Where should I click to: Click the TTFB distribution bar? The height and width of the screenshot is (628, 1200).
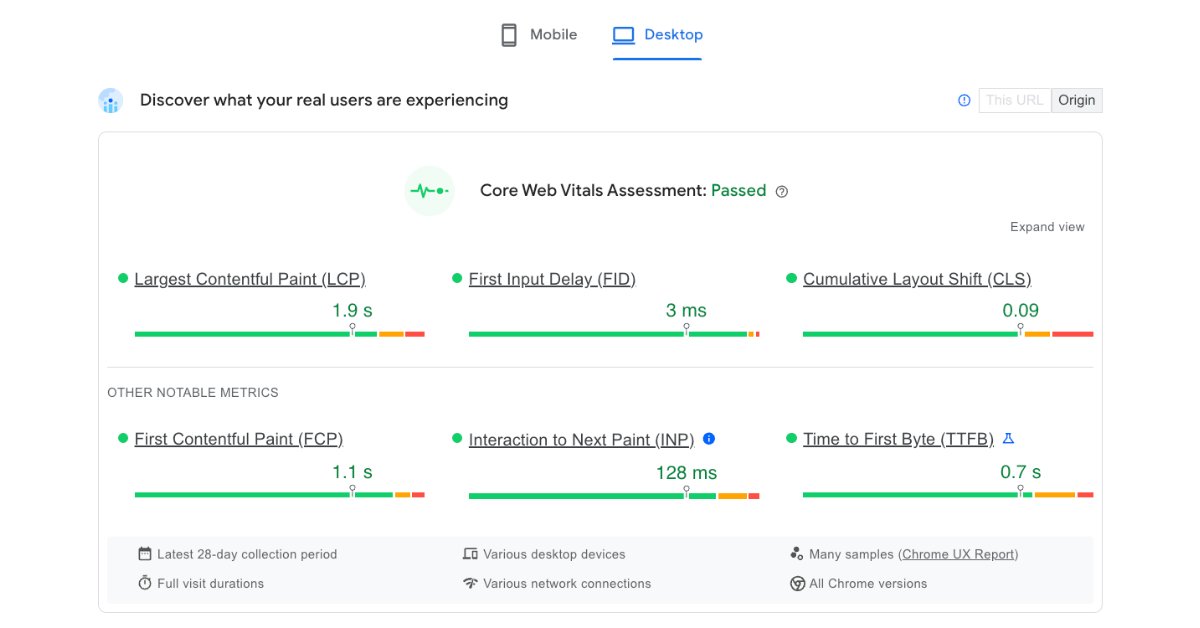click(x=948, y=495)
